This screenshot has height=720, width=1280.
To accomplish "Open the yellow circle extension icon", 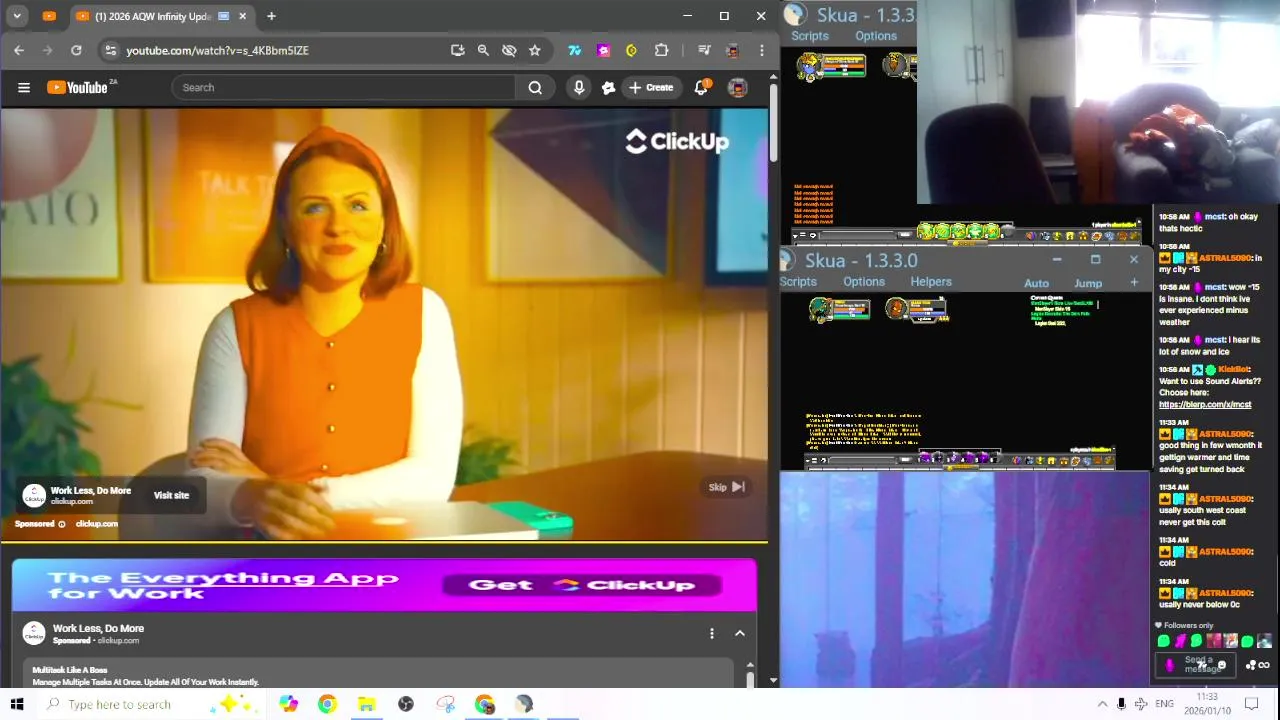I will (x=631, y=50).
